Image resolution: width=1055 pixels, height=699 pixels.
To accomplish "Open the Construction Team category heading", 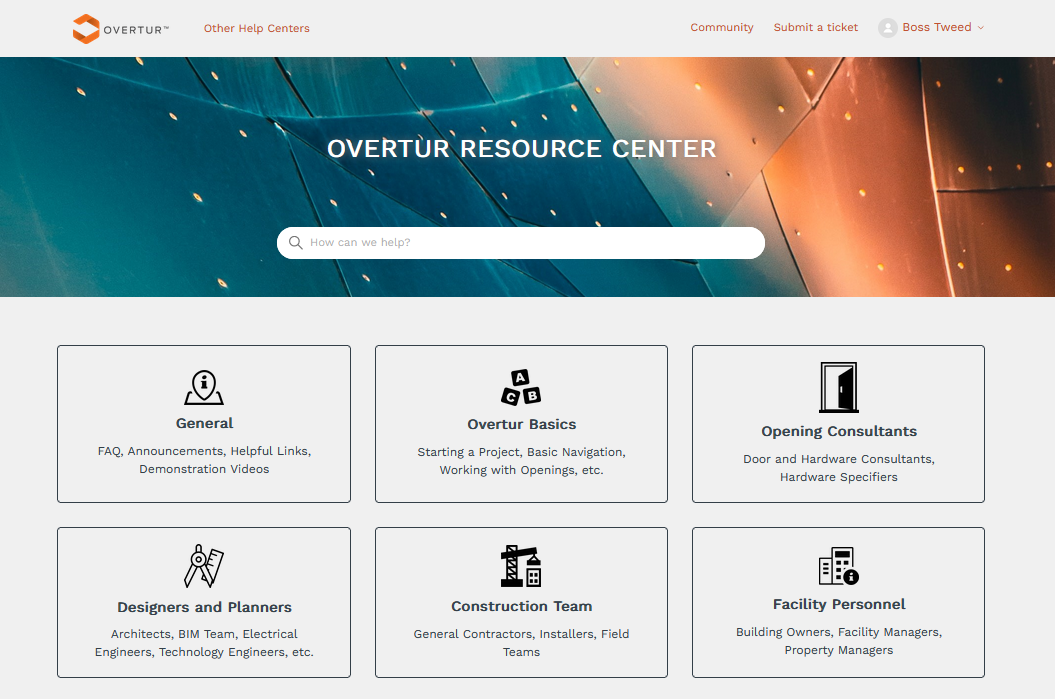I will [x=521, y=606].
